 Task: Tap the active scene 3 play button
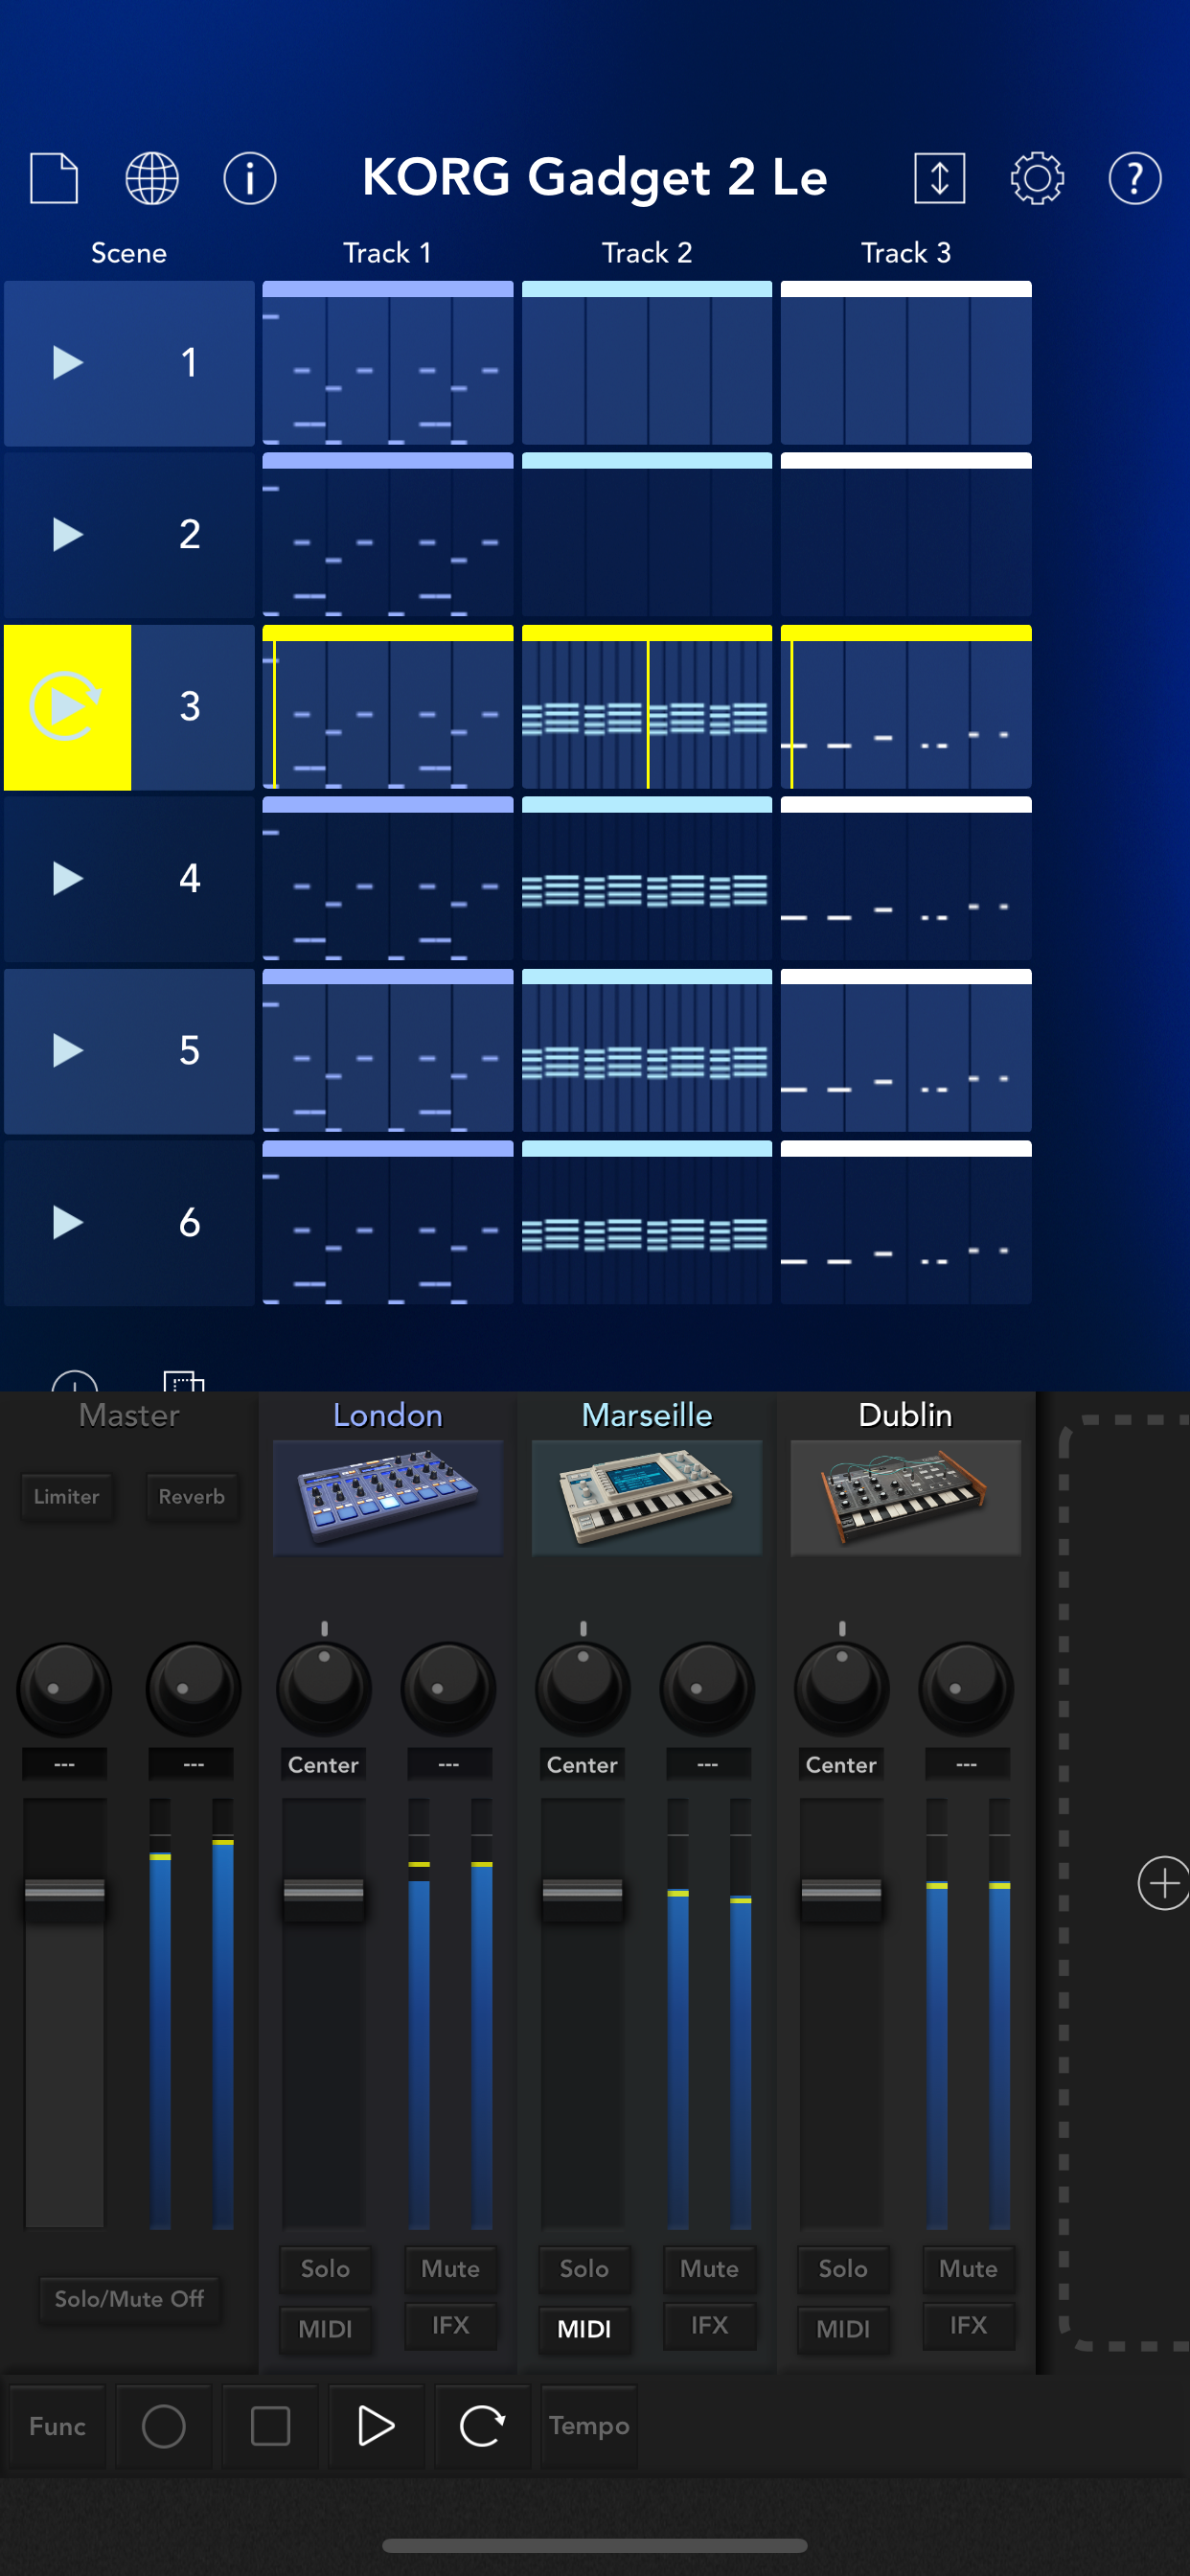[67, 706]
